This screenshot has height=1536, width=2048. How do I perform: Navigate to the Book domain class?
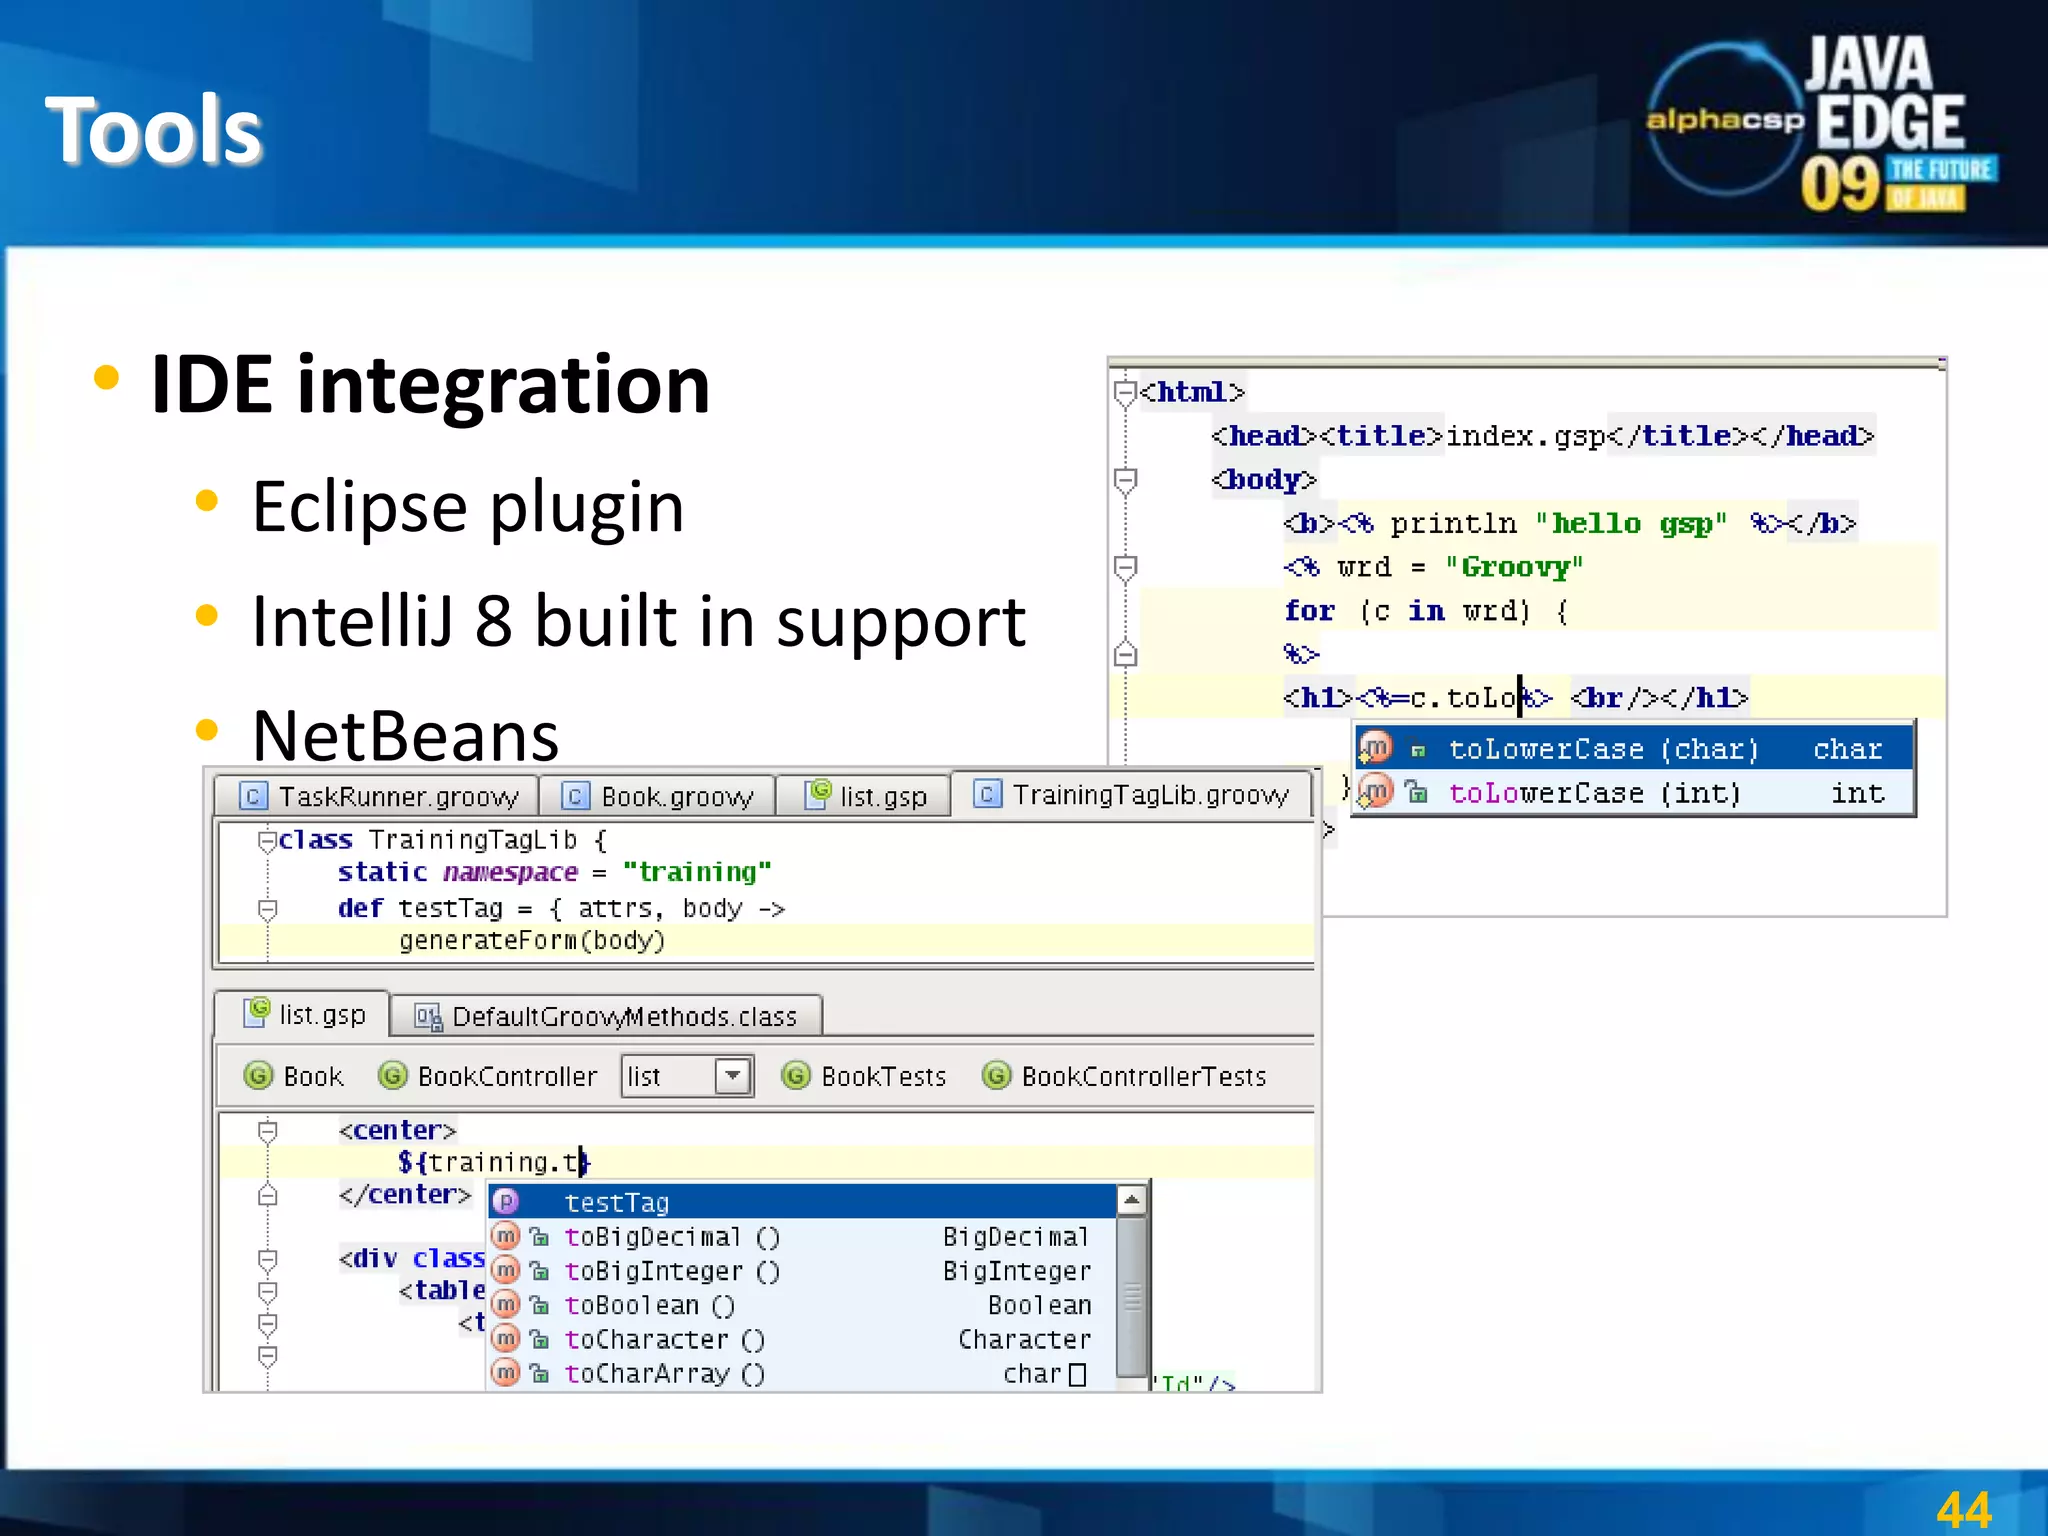coord(313,1076)
